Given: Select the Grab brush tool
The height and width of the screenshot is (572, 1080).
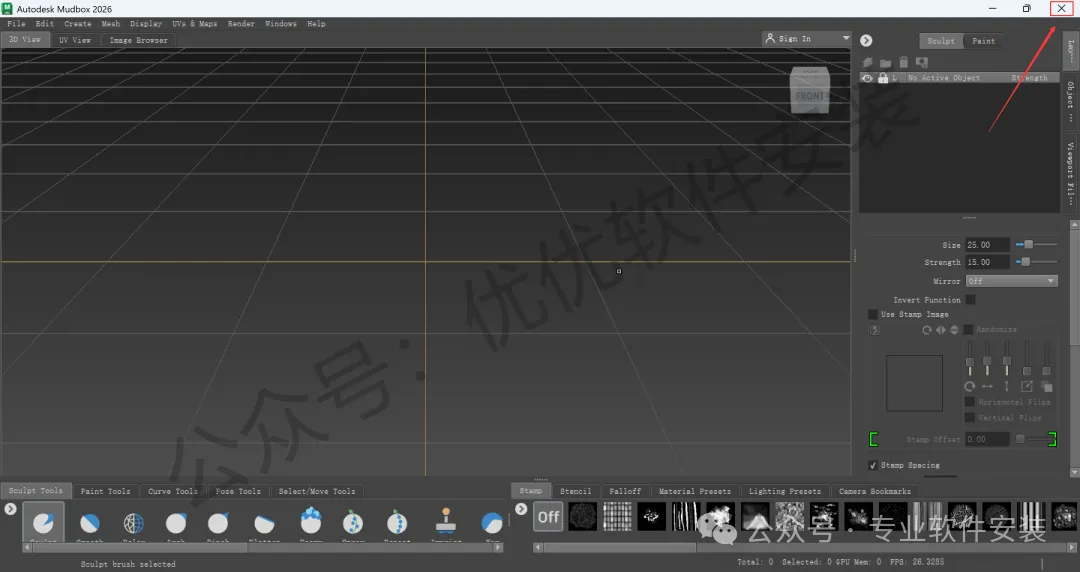Looking at the screenshot, I should click(x=176, y=524).
